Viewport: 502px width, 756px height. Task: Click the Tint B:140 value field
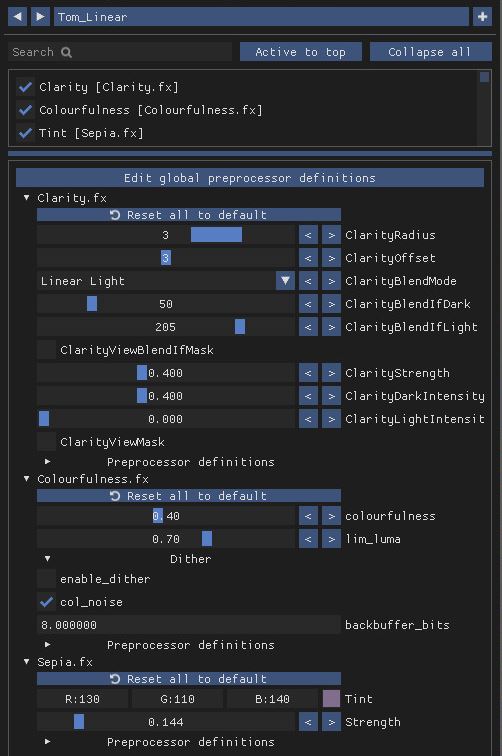pos(272,699)
